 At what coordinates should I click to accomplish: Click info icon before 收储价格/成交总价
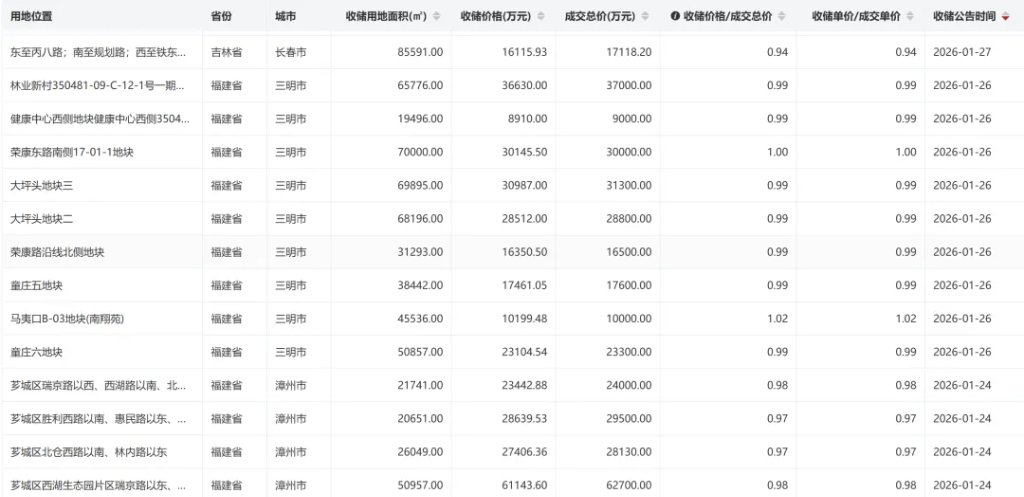pos(675,17)
